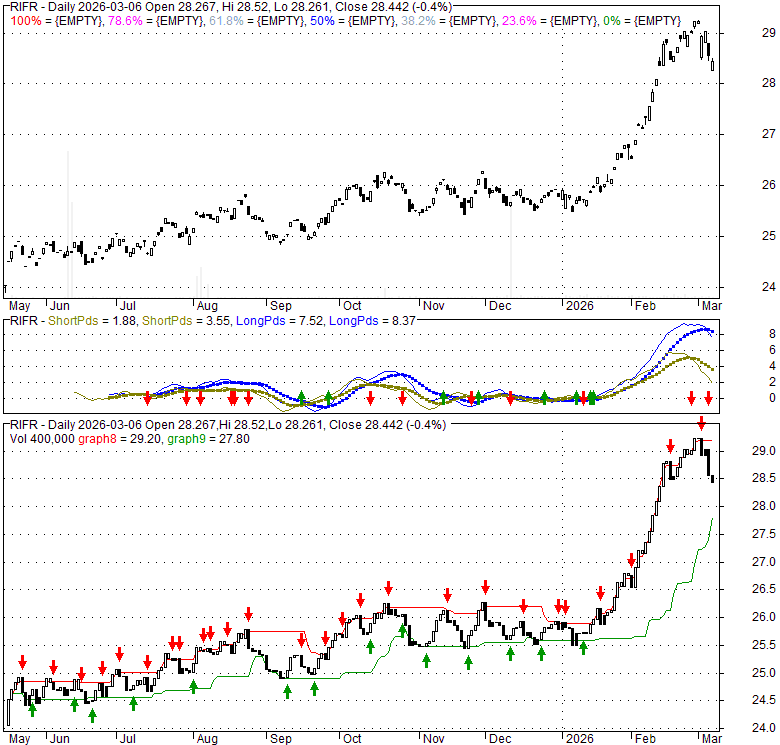Click the '29' price label on top chart axis
The height and width of the screenshot is (745, 780).
click(769, 33)
